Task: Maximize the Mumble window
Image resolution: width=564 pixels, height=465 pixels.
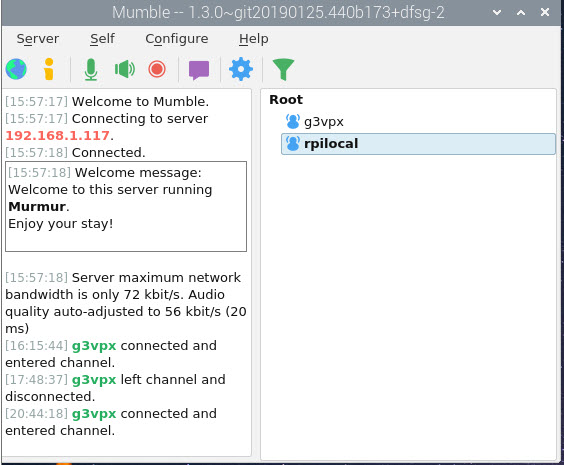Action: 521,13
